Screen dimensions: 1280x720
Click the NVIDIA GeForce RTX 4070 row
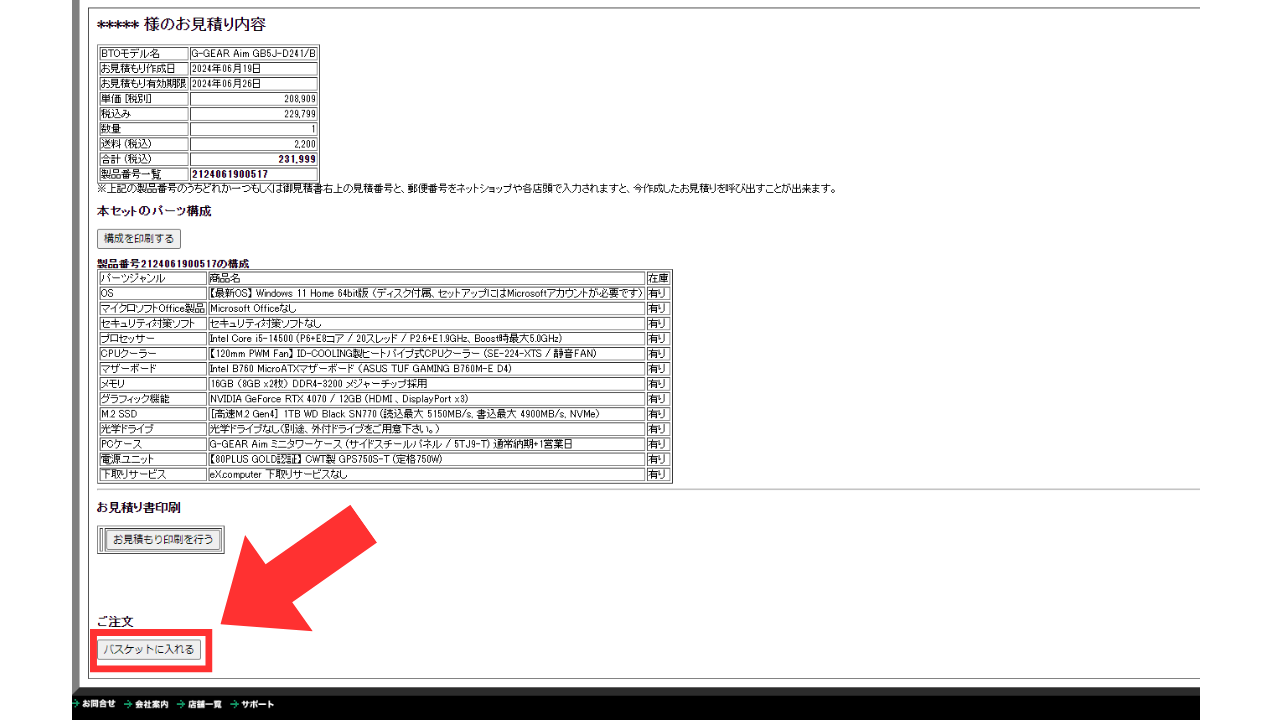[x=425, y=399]
